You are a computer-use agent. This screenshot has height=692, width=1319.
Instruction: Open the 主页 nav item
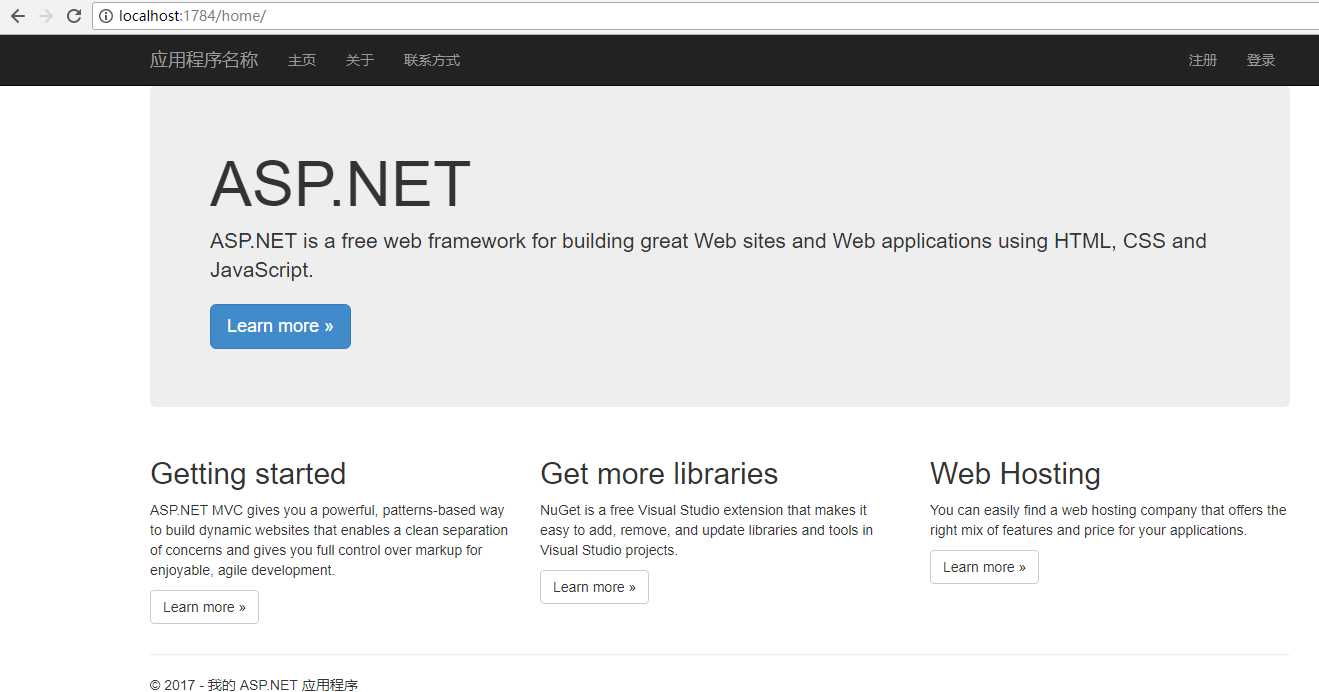pos(302,60)
